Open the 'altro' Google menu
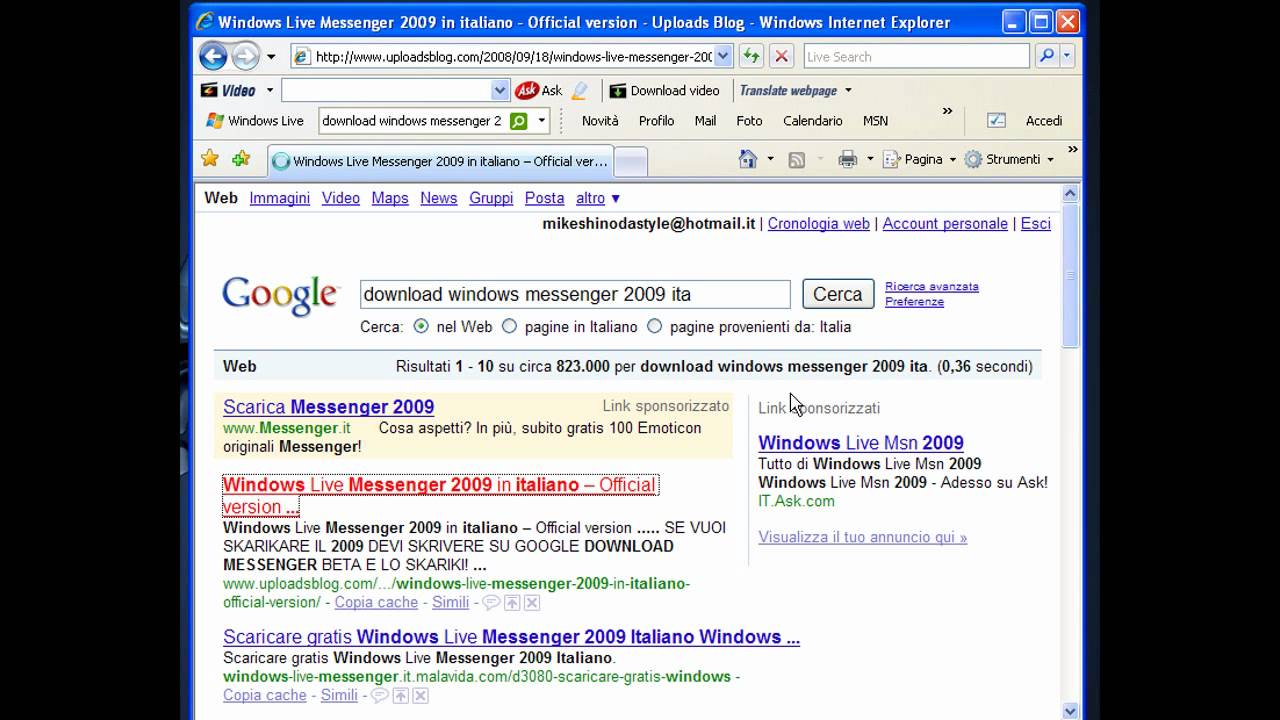1280x720 pixels. click(x=598, y=198)
